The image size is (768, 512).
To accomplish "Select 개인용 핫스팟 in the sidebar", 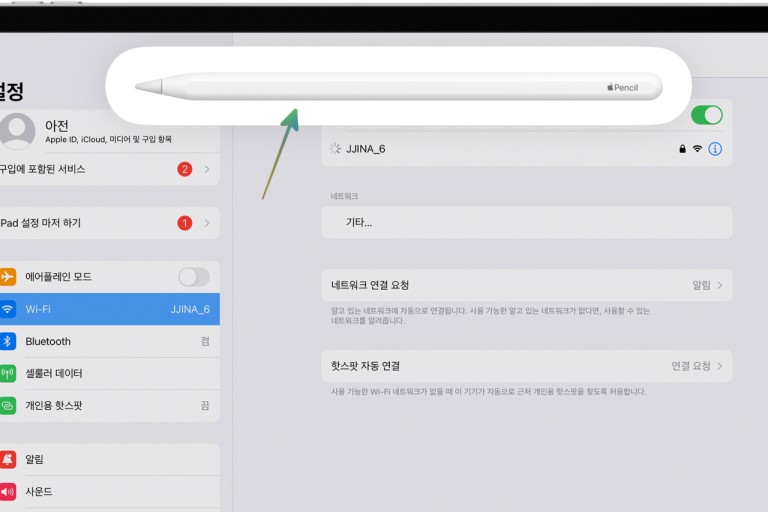I will coord(110,406).
